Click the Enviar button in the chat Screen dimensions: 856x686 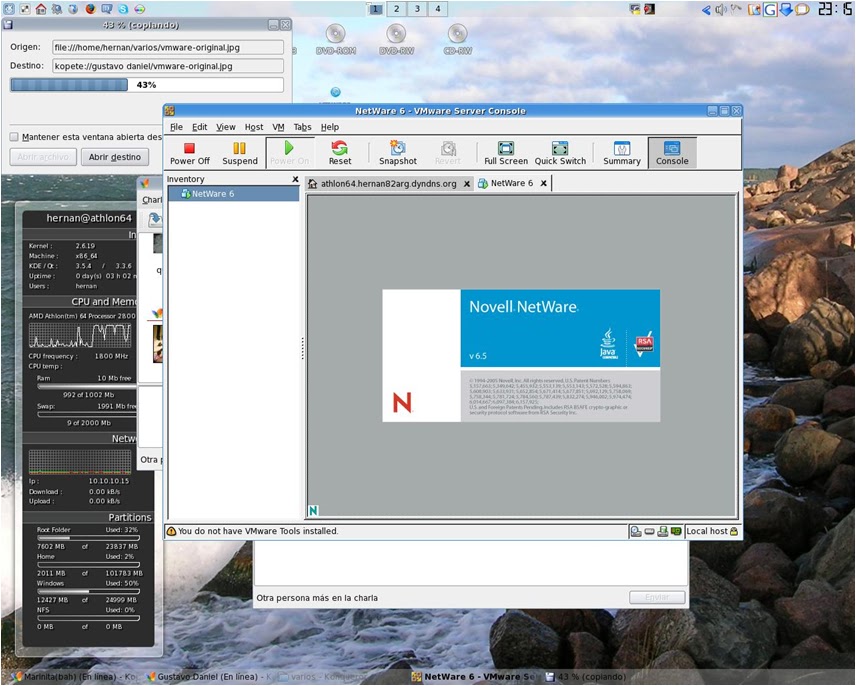click(x=657, y=596)
